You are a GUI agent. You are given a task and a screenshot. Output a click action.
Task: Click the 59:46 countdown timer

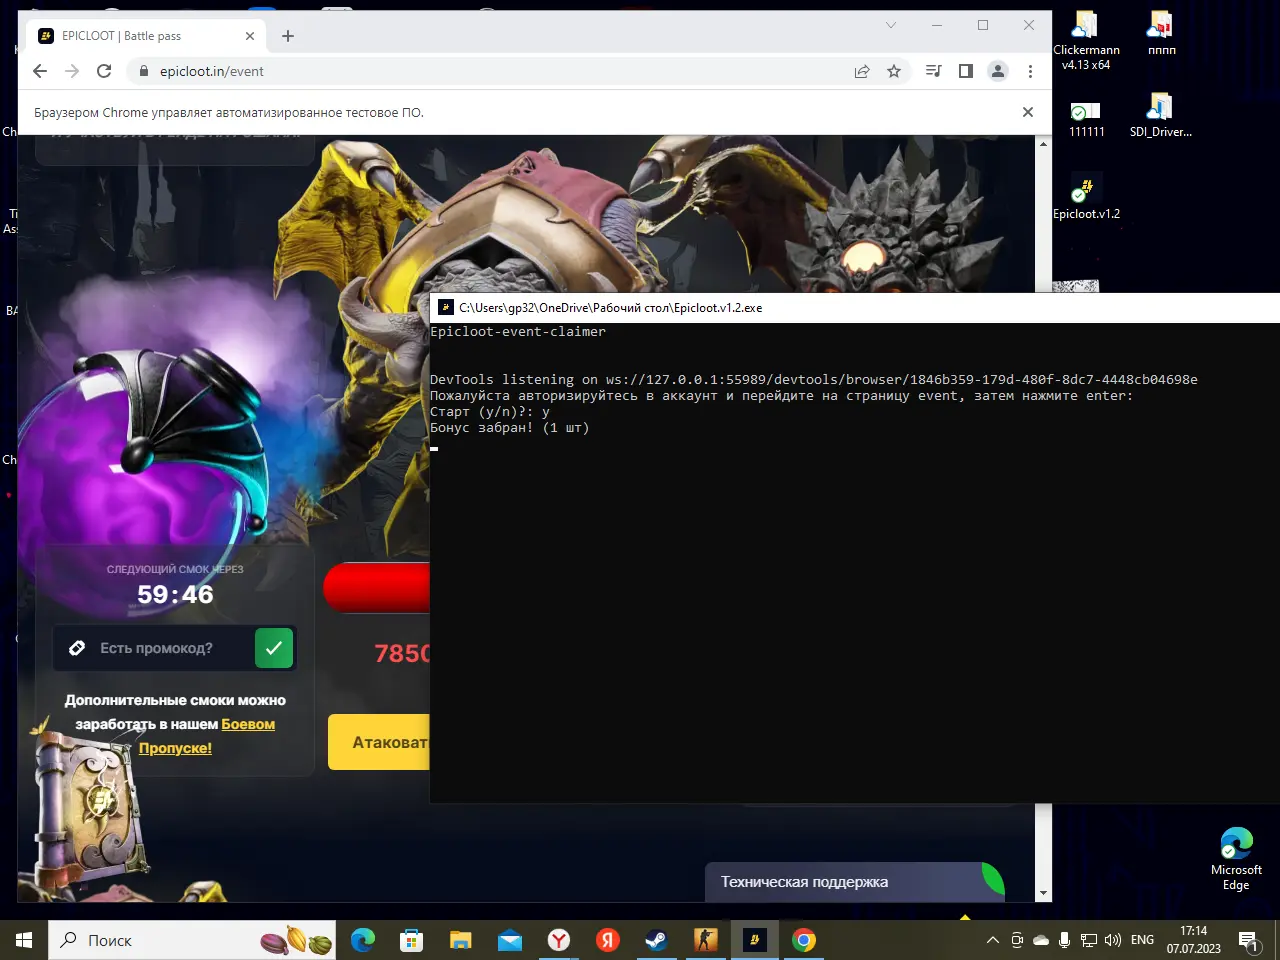tap(175, 594)
